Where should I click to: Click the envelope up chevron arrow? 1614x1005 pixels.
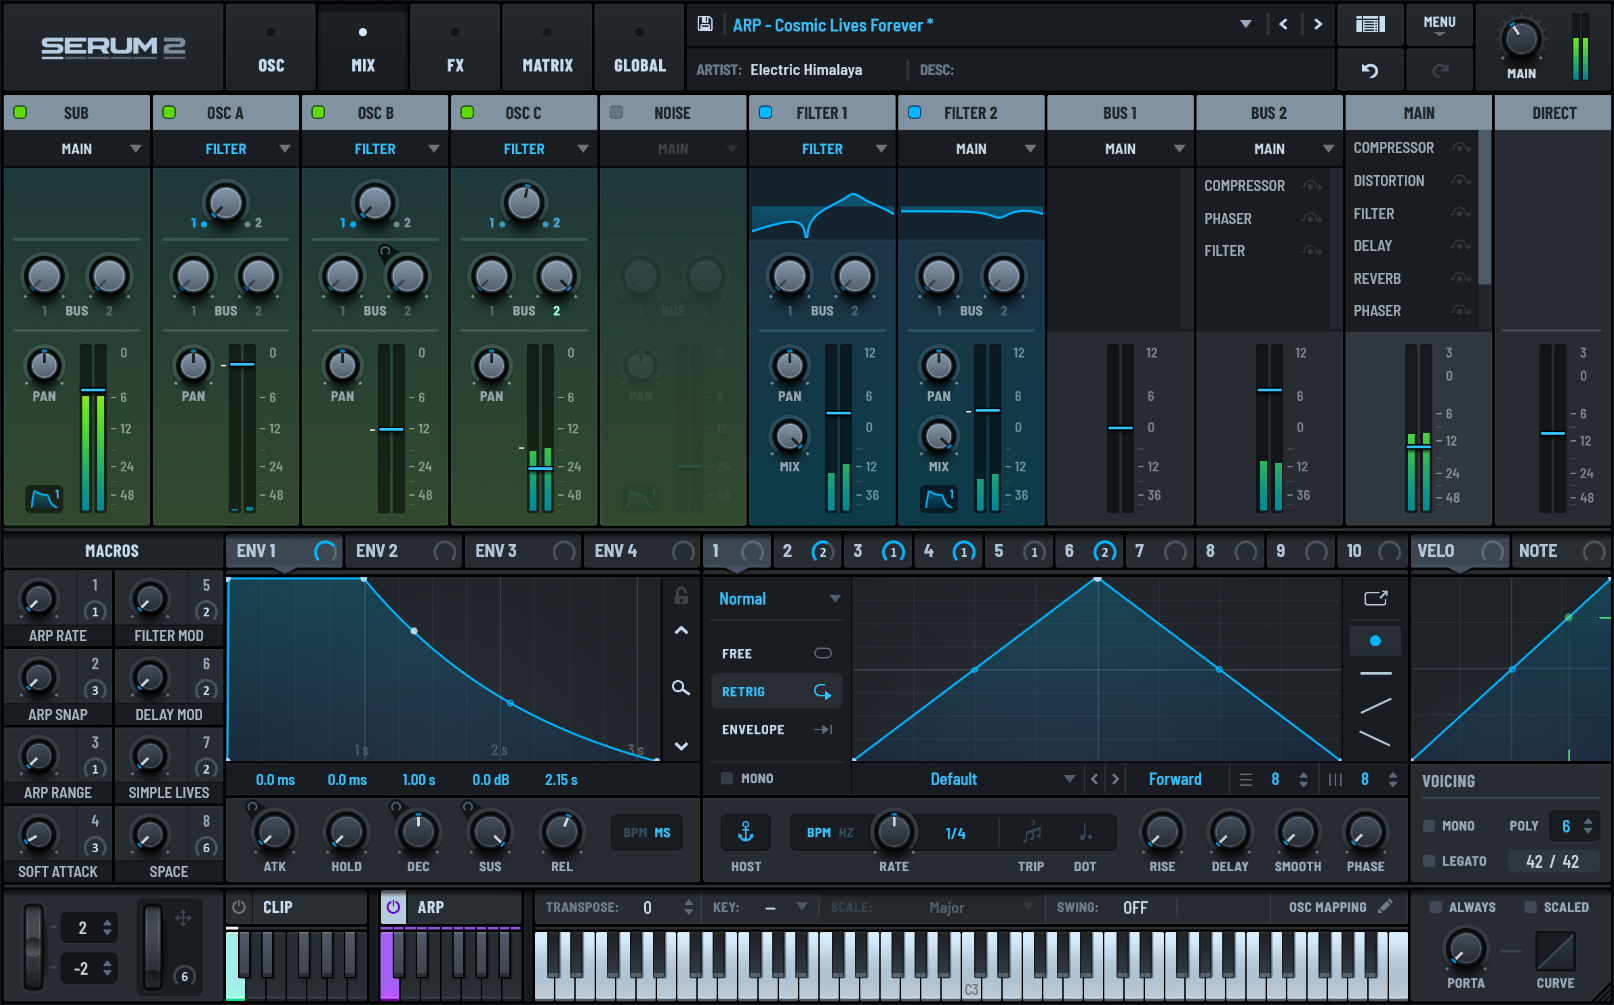click(681, 631)
